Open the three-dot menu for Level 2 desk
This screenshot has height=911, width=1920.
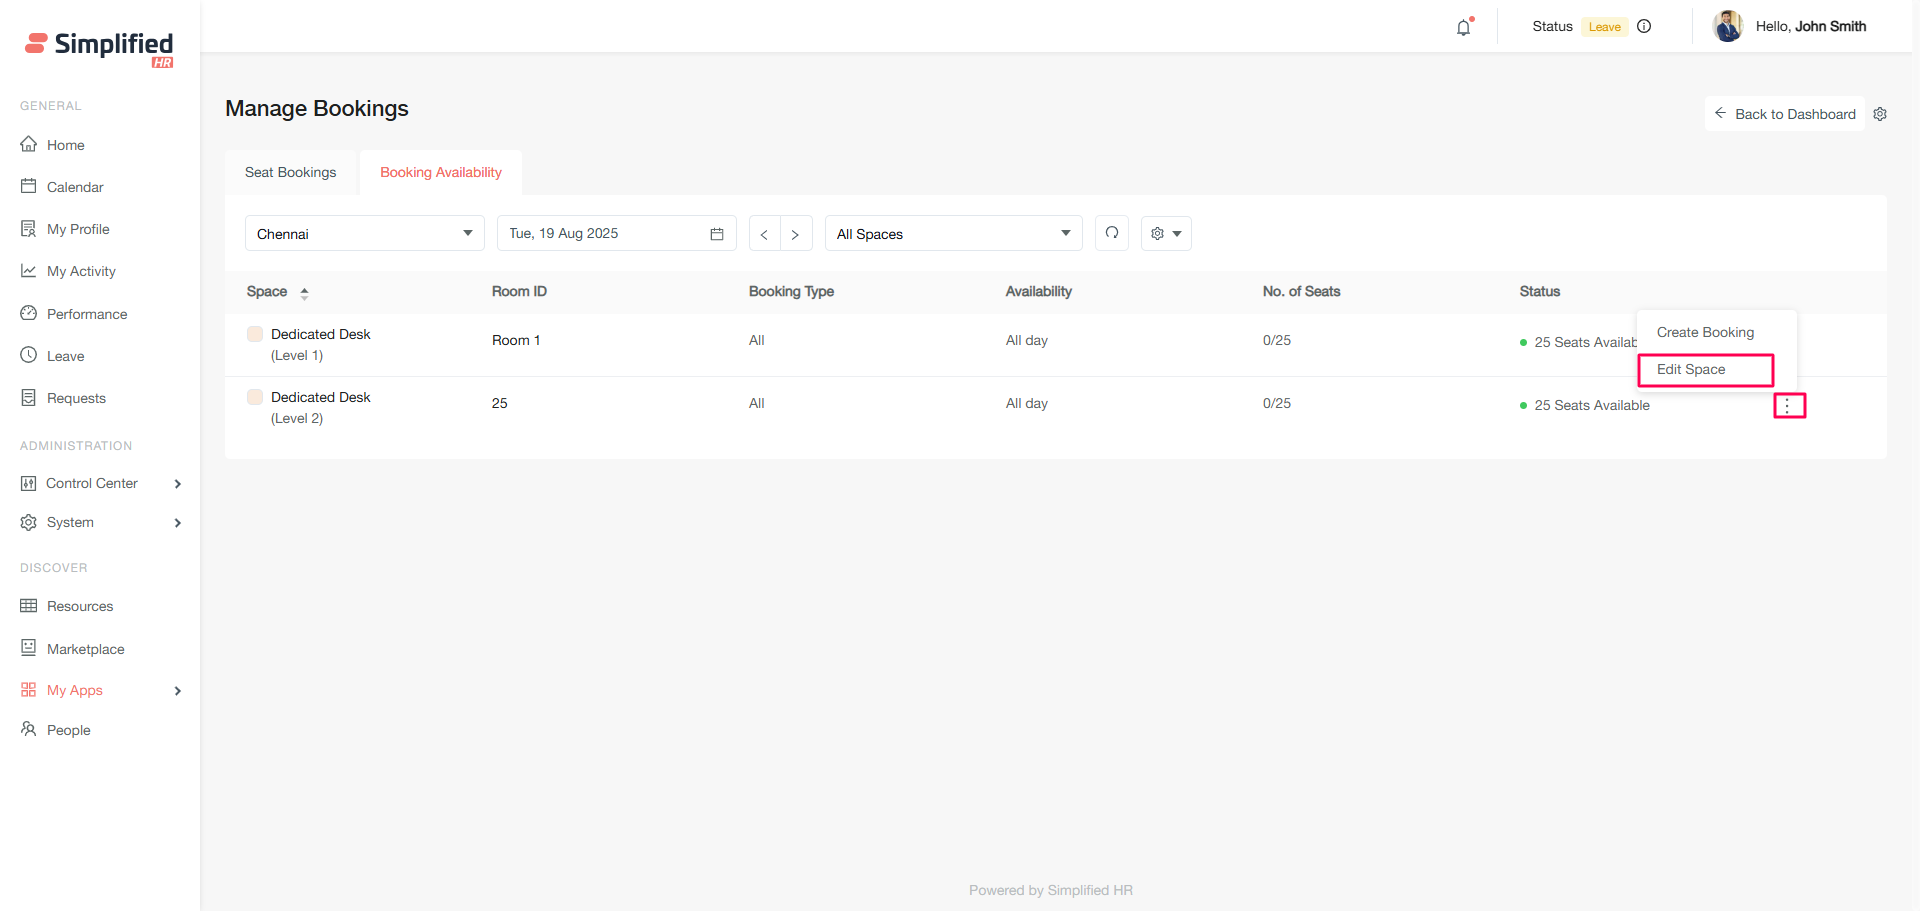[x=1788, y=406]
